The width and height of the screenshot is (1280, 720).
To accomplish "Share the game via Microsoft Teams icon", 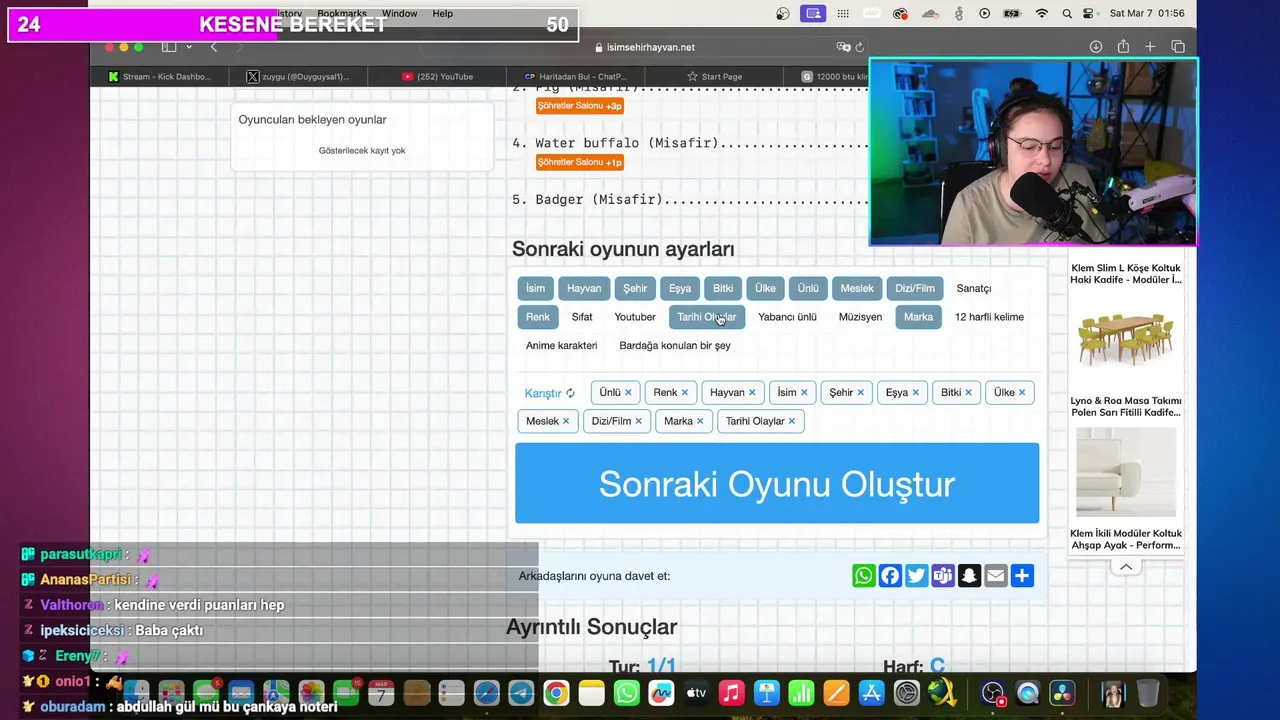I will (x=943, y=576).
